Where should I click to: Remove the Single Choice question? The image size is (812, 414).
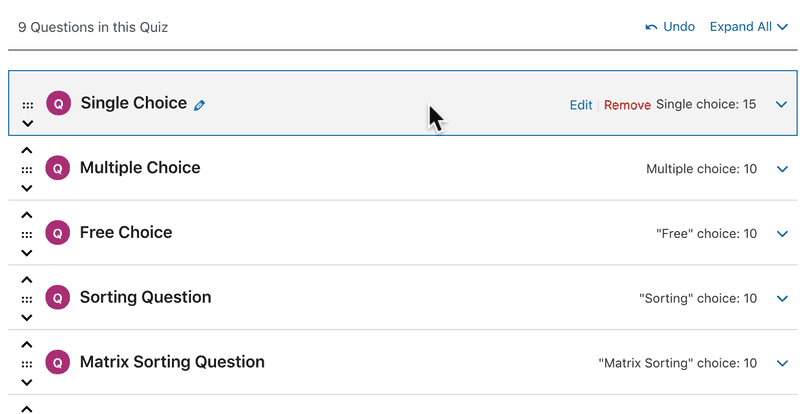pyautogui.click(x=627, y=105)
